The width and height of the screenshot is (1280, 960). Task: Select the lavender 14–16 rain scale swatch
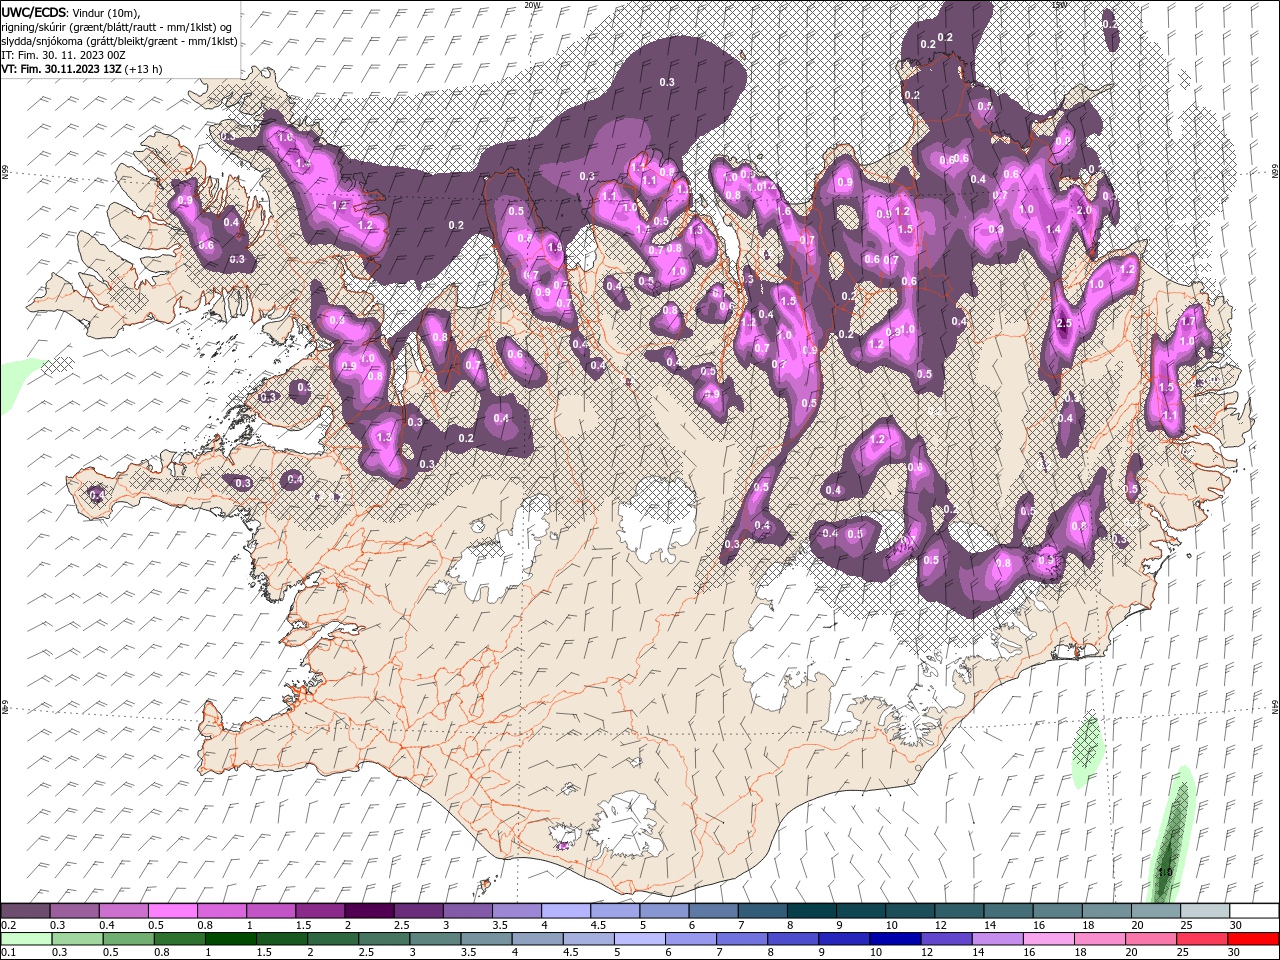(997, 939)
